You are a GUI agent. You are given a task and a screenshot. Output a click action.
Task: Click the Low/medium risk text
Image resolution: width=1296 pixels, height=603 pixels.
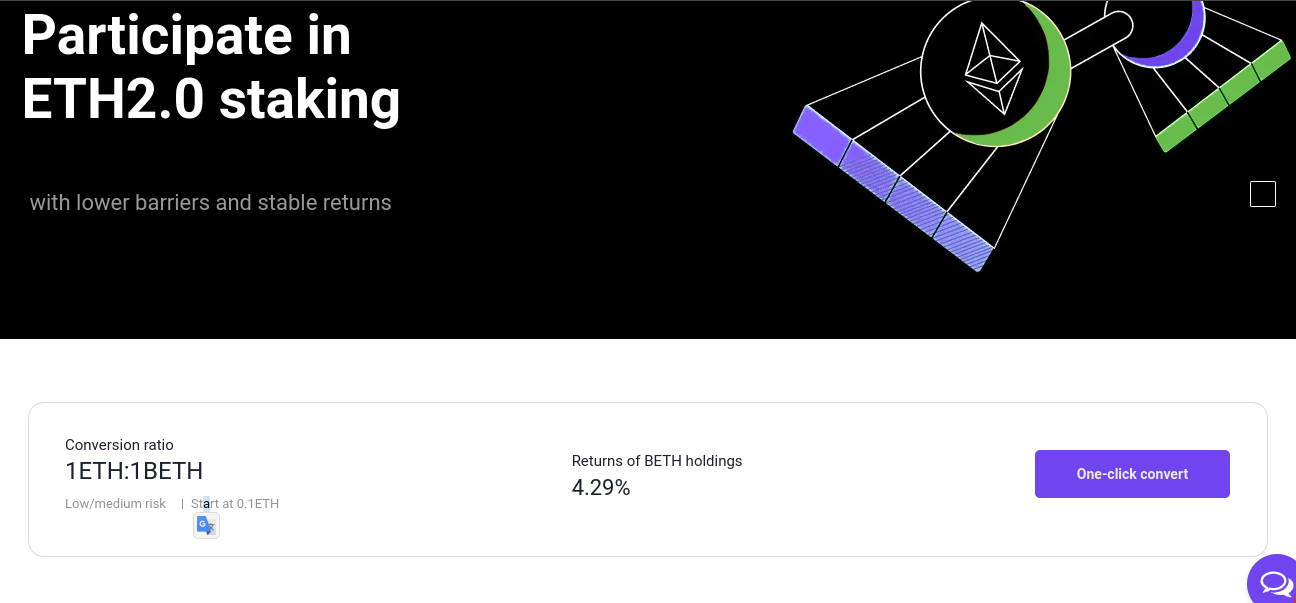click(x=115, y=504)
